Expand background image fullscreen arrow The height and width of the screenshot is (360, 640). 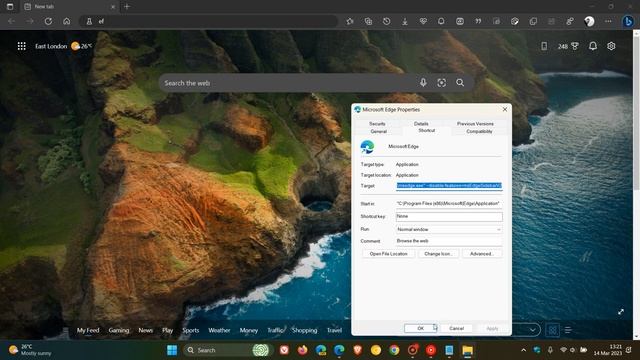(x=621, y=312)
